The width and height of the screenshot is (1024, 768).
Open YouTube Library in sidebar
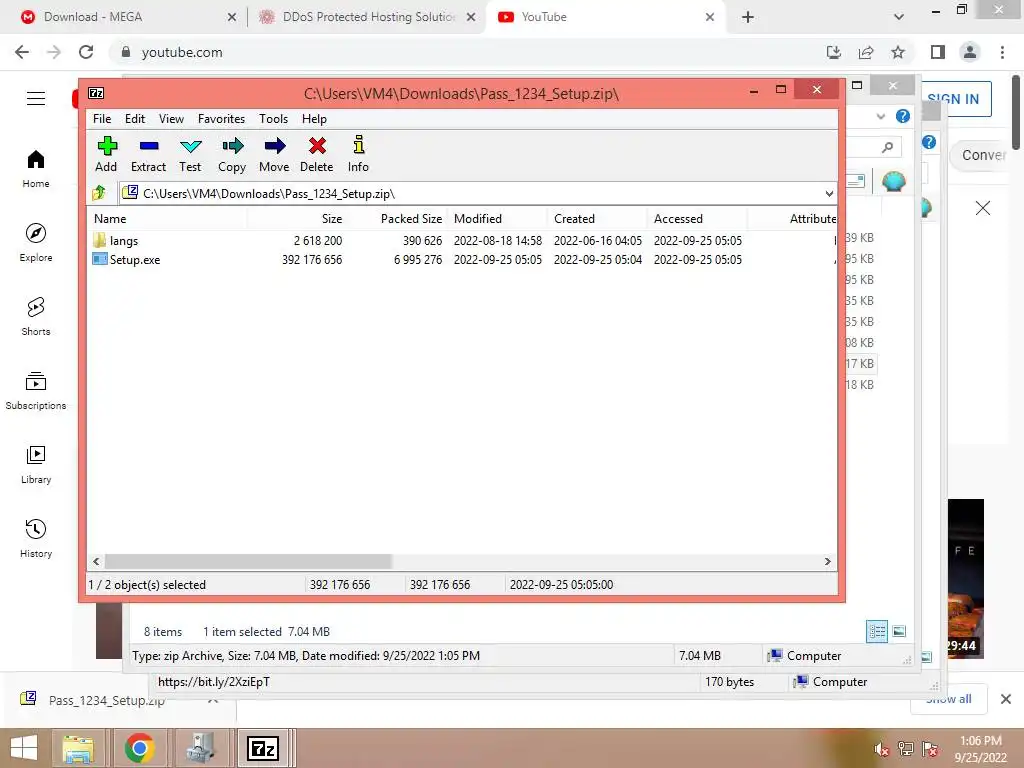pos(36,464)
